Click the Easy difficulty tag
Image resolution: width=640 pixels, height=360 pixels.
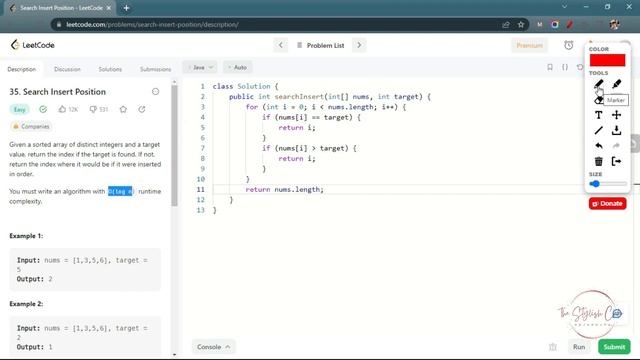[20, 109]
